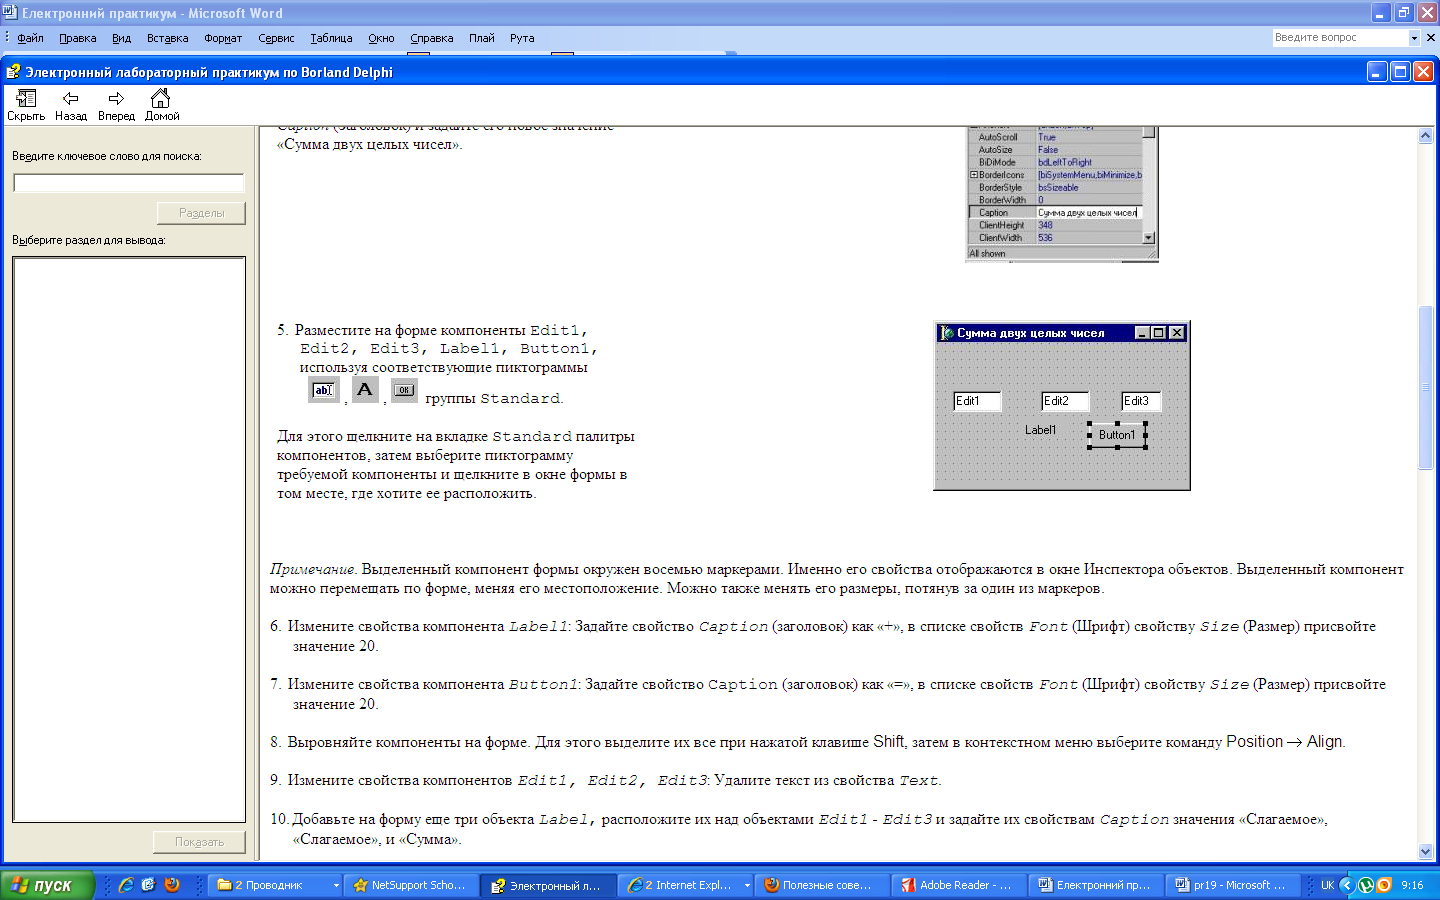Open the Справка menu
The width and height of the screenshot is (1440, 900).
(x=432, y=38)
